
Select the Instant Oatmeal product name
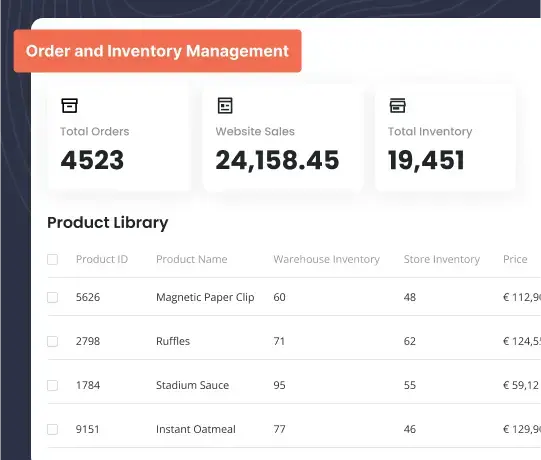[x=196, y=429]
